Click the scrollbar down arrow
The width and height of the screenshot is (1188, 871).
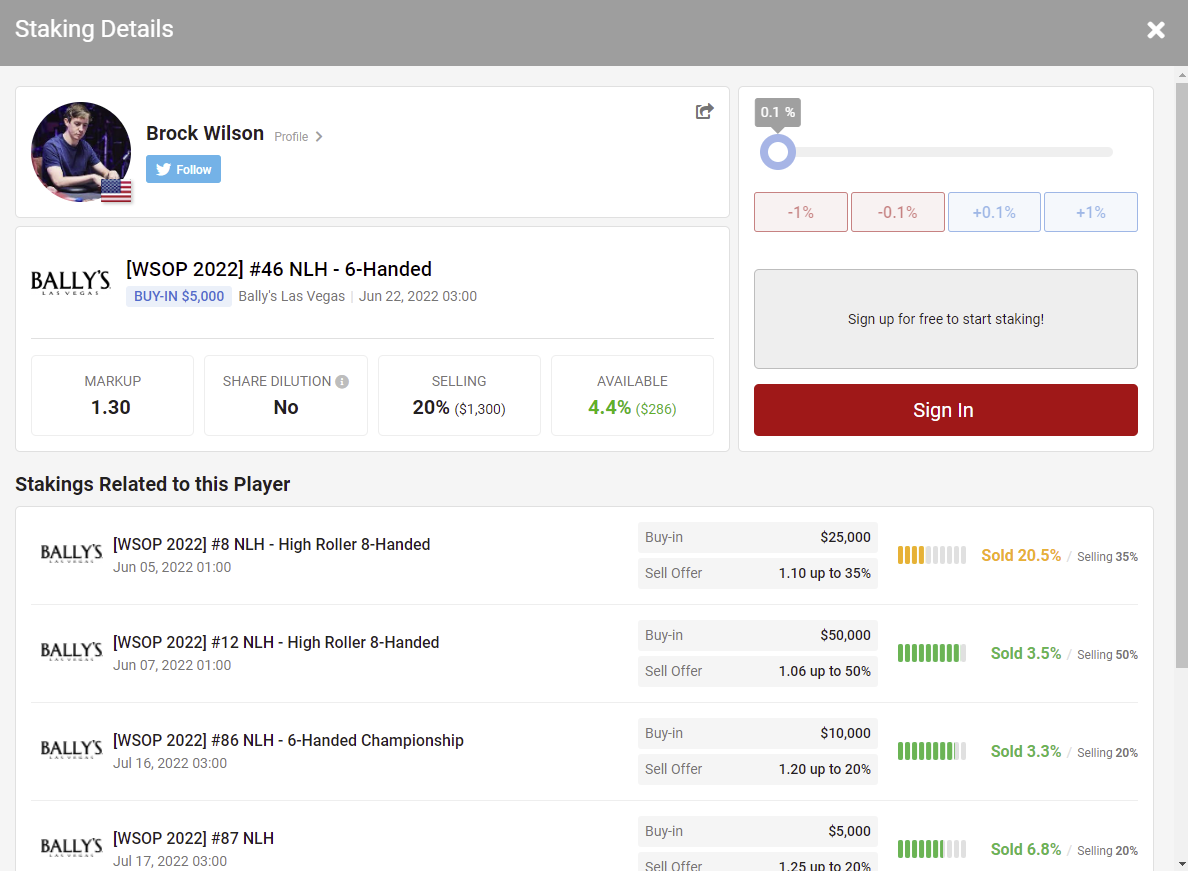(x=1181, y=863)
